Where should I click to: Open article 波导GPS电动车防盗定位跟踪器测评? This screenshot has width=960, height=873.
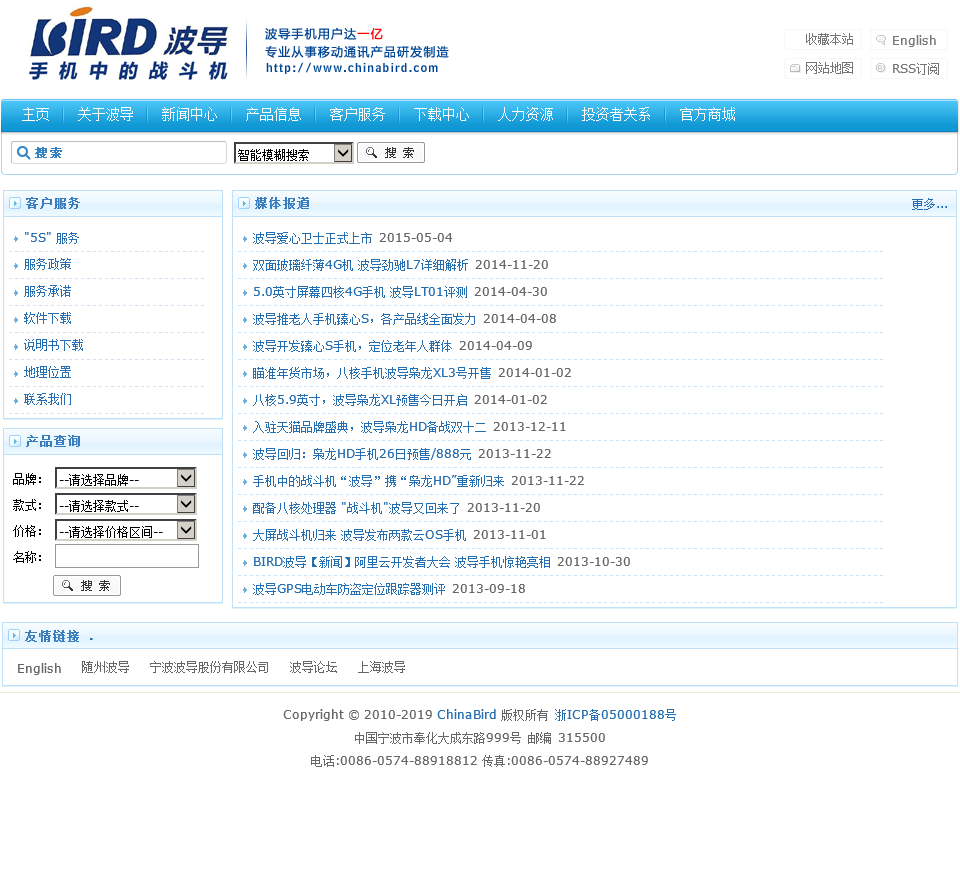(349, 588)
